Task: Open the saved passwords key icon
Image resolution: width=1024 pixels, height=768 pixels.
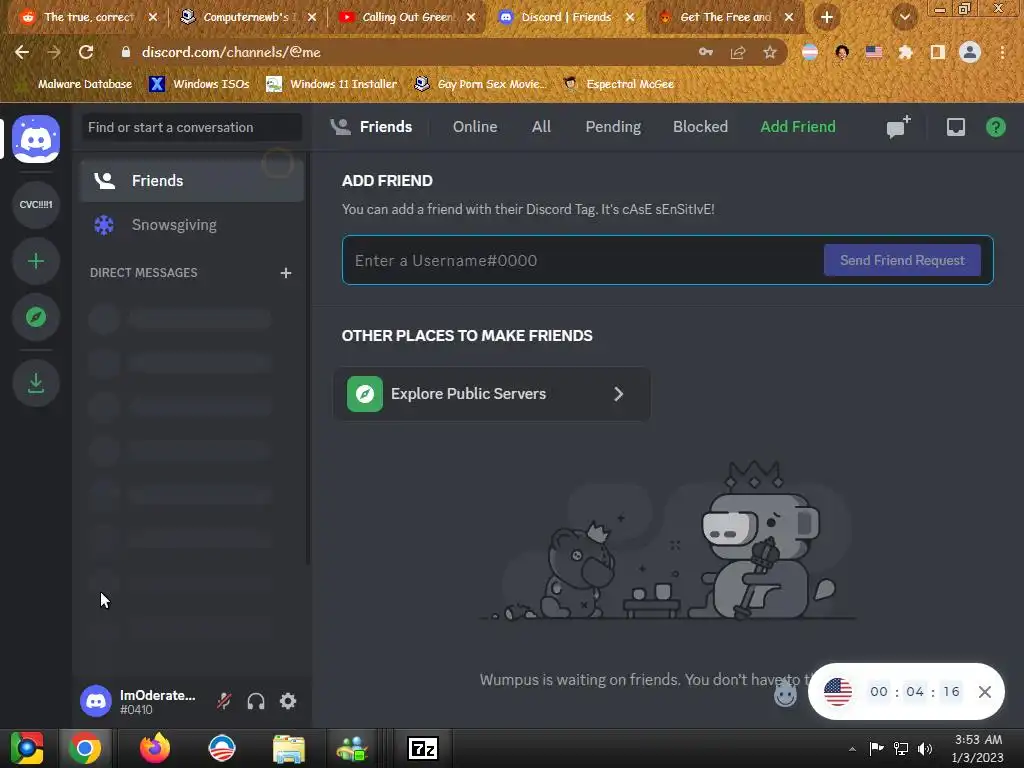Action: tap(705, 52)
